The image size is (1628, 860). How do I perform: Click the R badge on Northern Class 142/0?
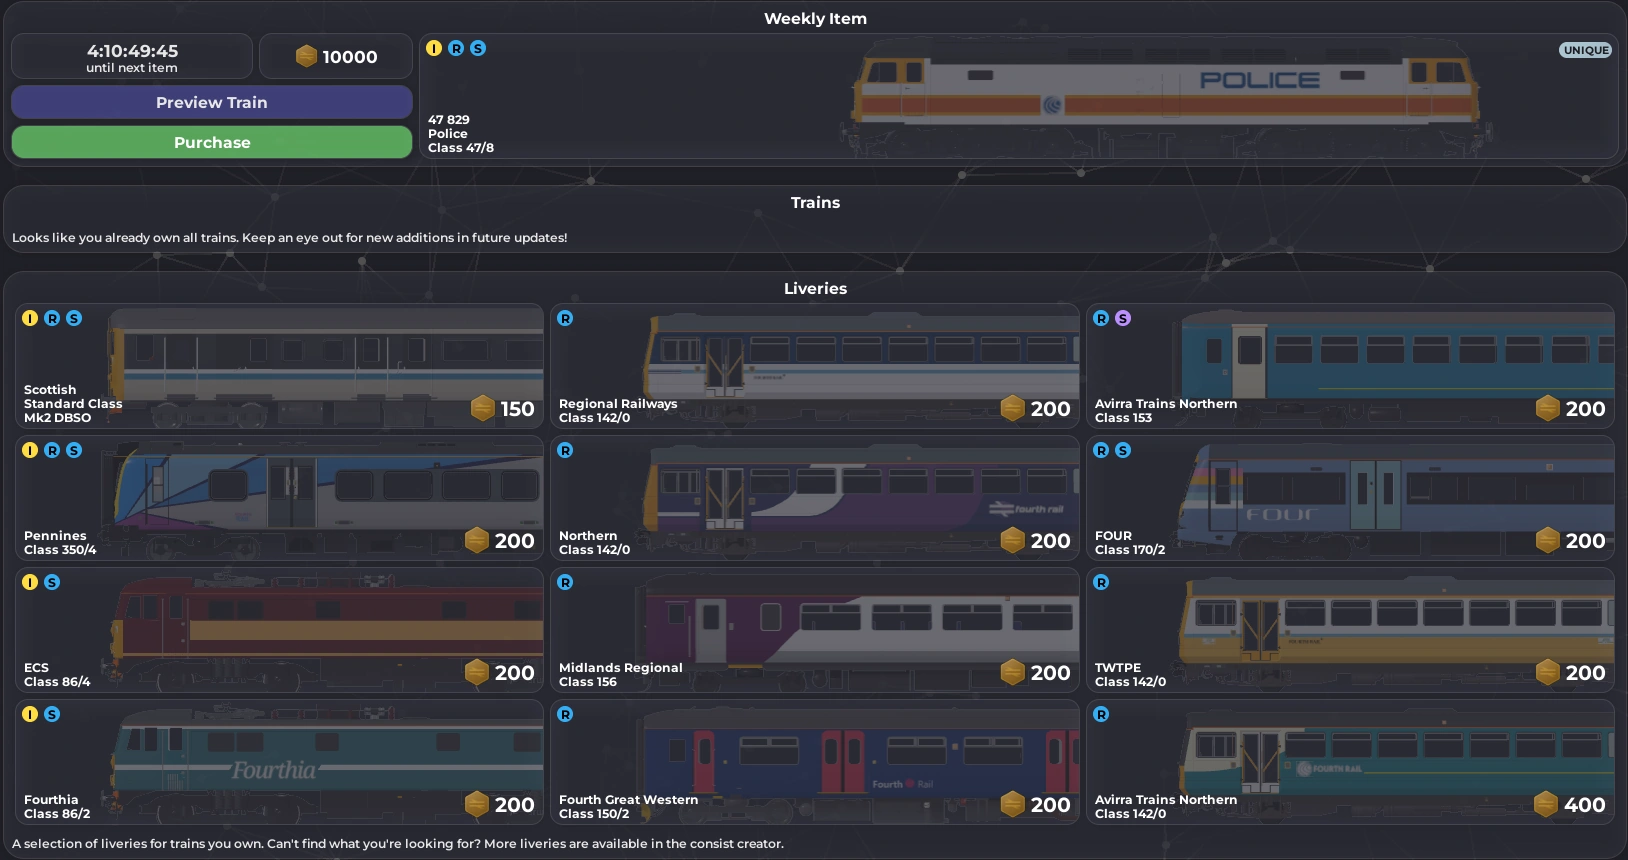(x=565, y=450)
